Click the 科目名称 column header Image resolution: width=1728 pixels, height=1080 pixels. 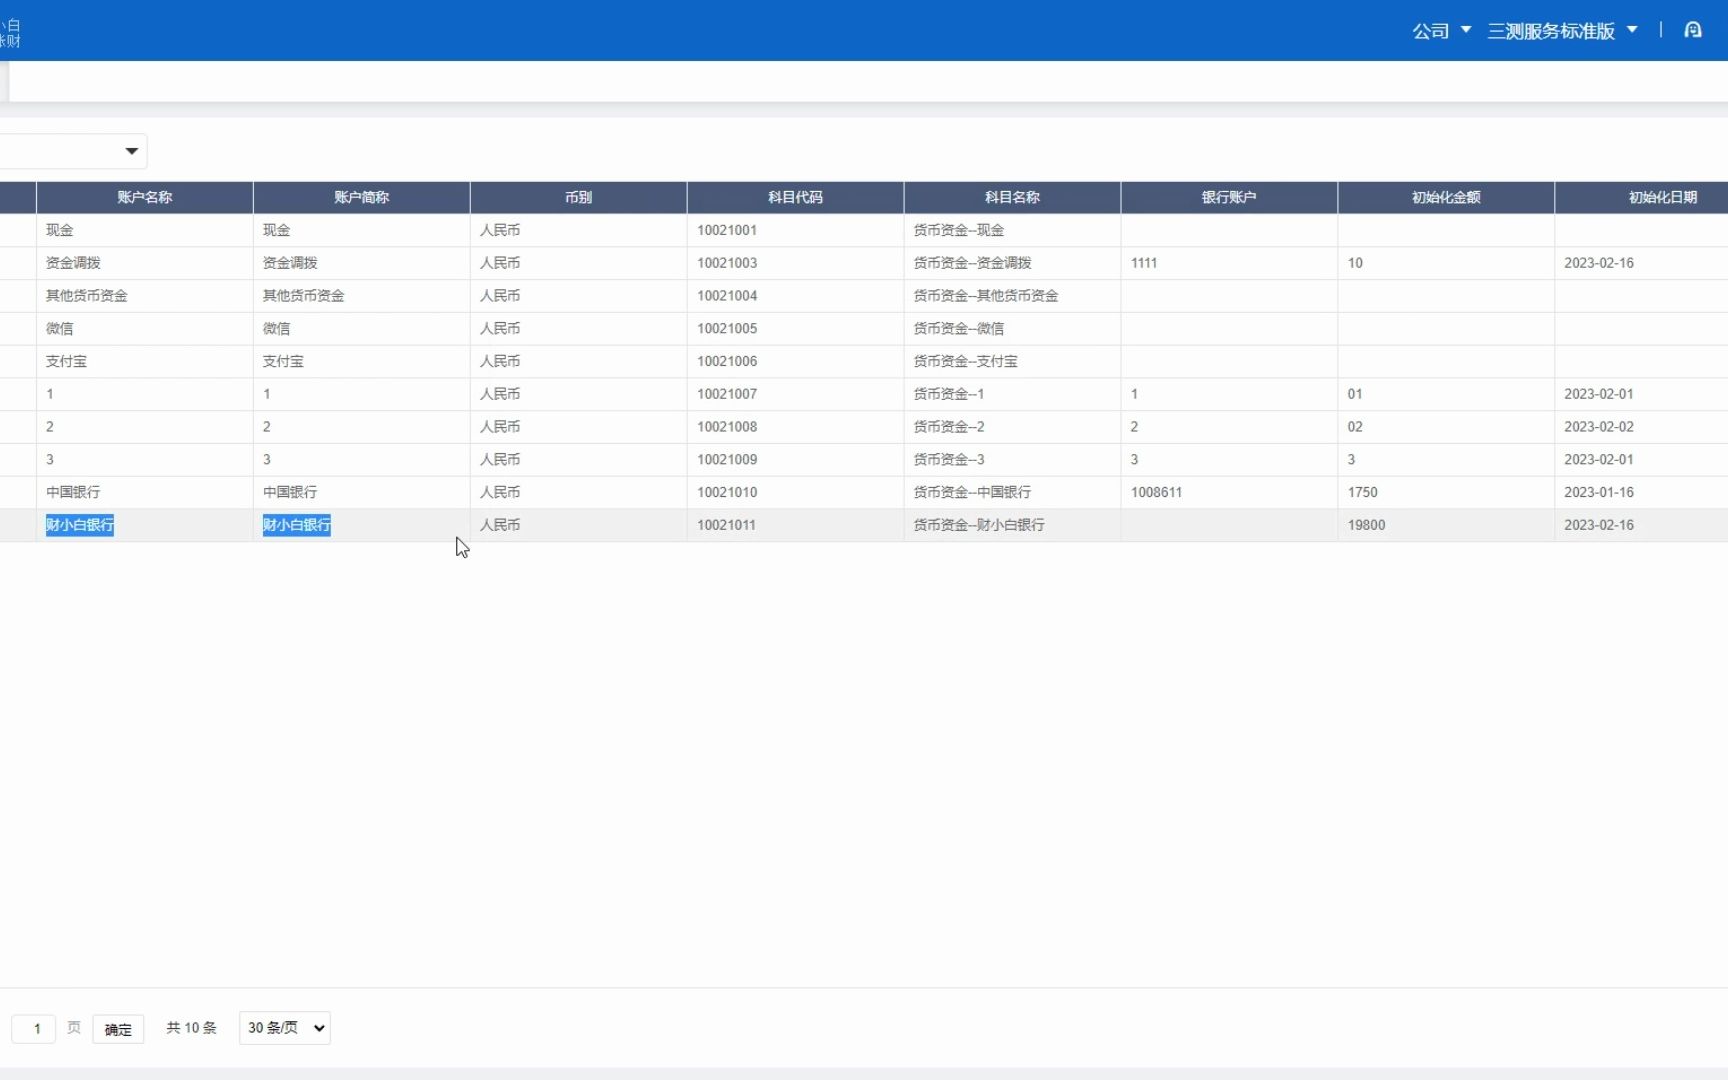click(1013, 197)
